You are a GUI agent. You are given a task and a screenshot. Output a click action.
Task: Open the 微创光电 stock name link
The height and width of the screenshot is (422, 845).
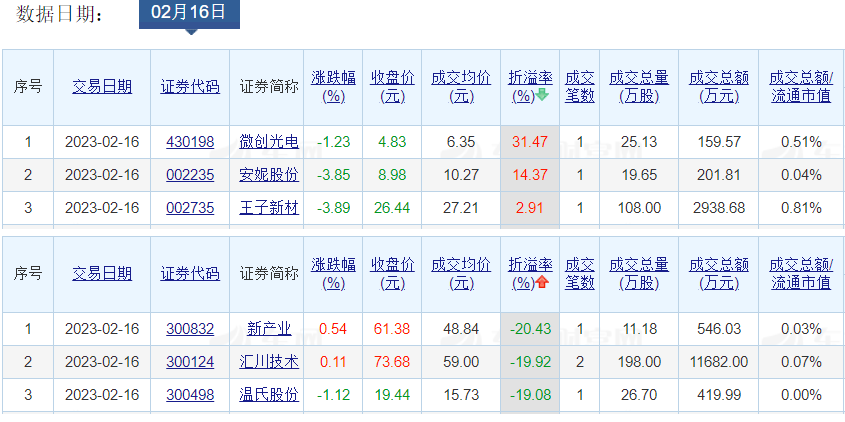pyautogui.click(x=269, y=142)
